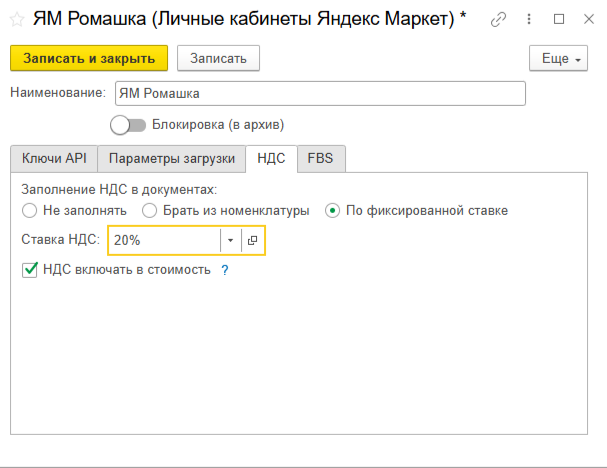Viewport: 607px width, 468px height.
Task: Click the open button beside VAT rate field
Action: tap(253, 241)
